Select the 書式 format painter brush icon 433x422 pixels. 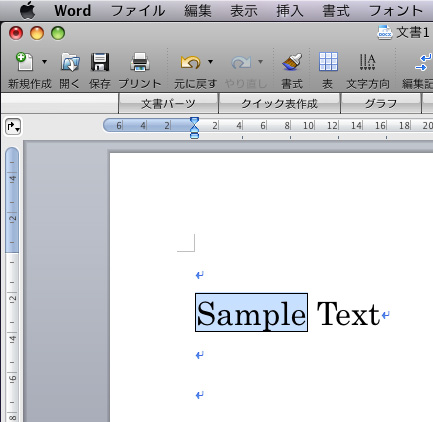[292, 62]
